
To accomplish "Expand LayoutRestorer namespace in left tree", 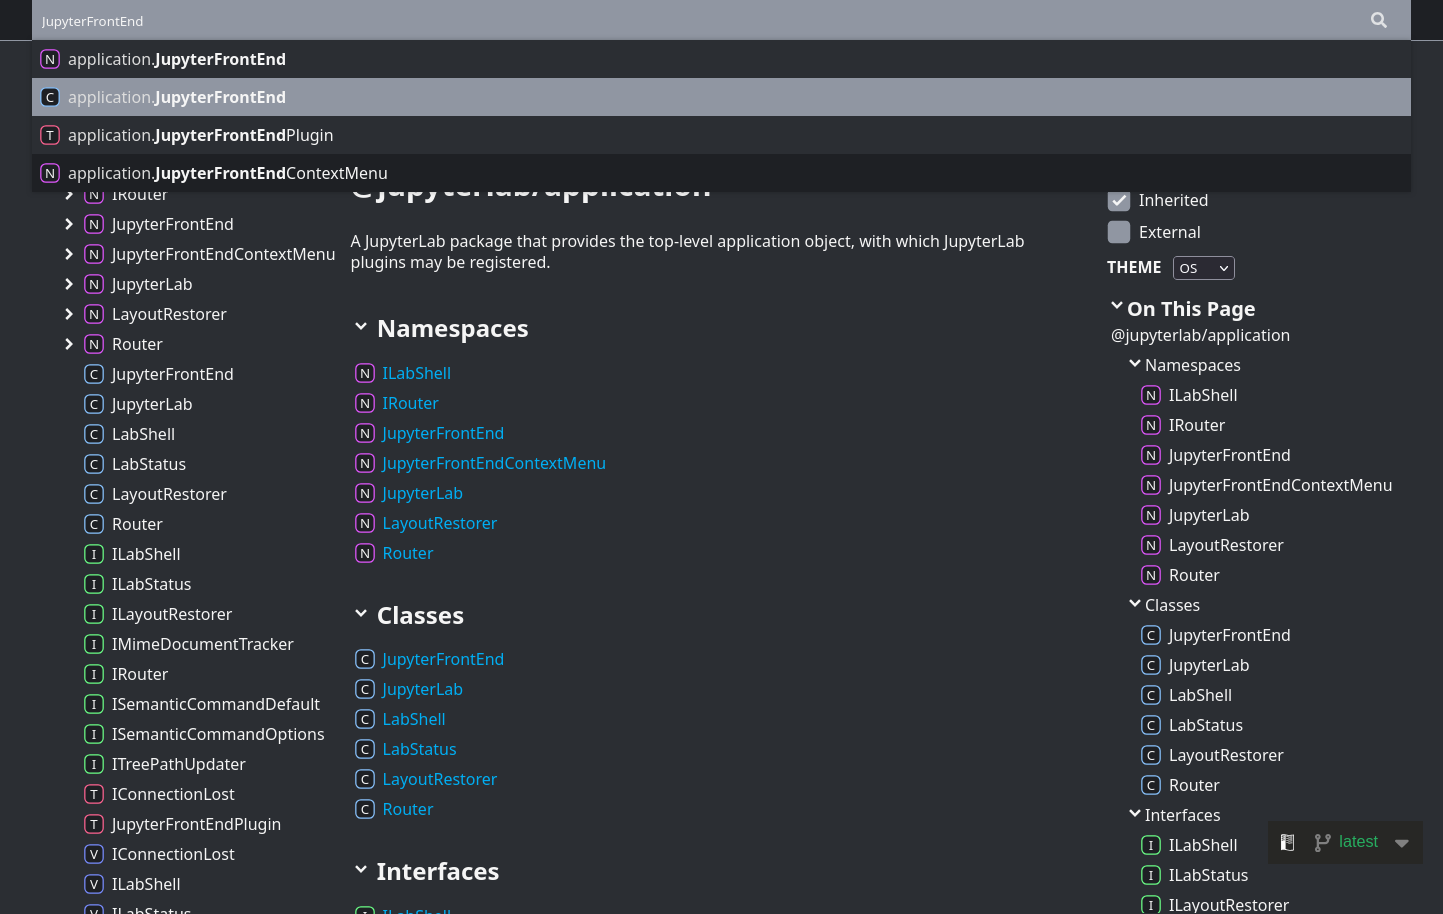I will (x=69, y=314).
